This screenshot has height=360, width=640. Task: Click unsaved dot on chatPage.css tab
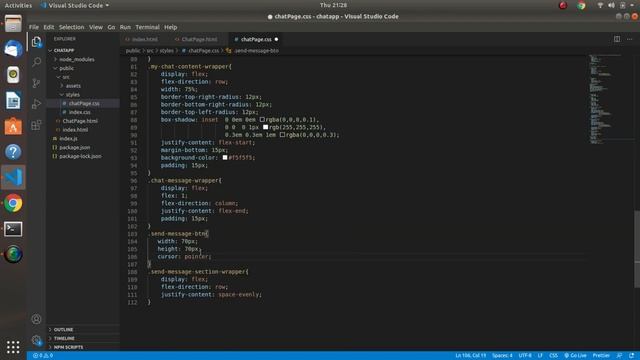[276, 40]
